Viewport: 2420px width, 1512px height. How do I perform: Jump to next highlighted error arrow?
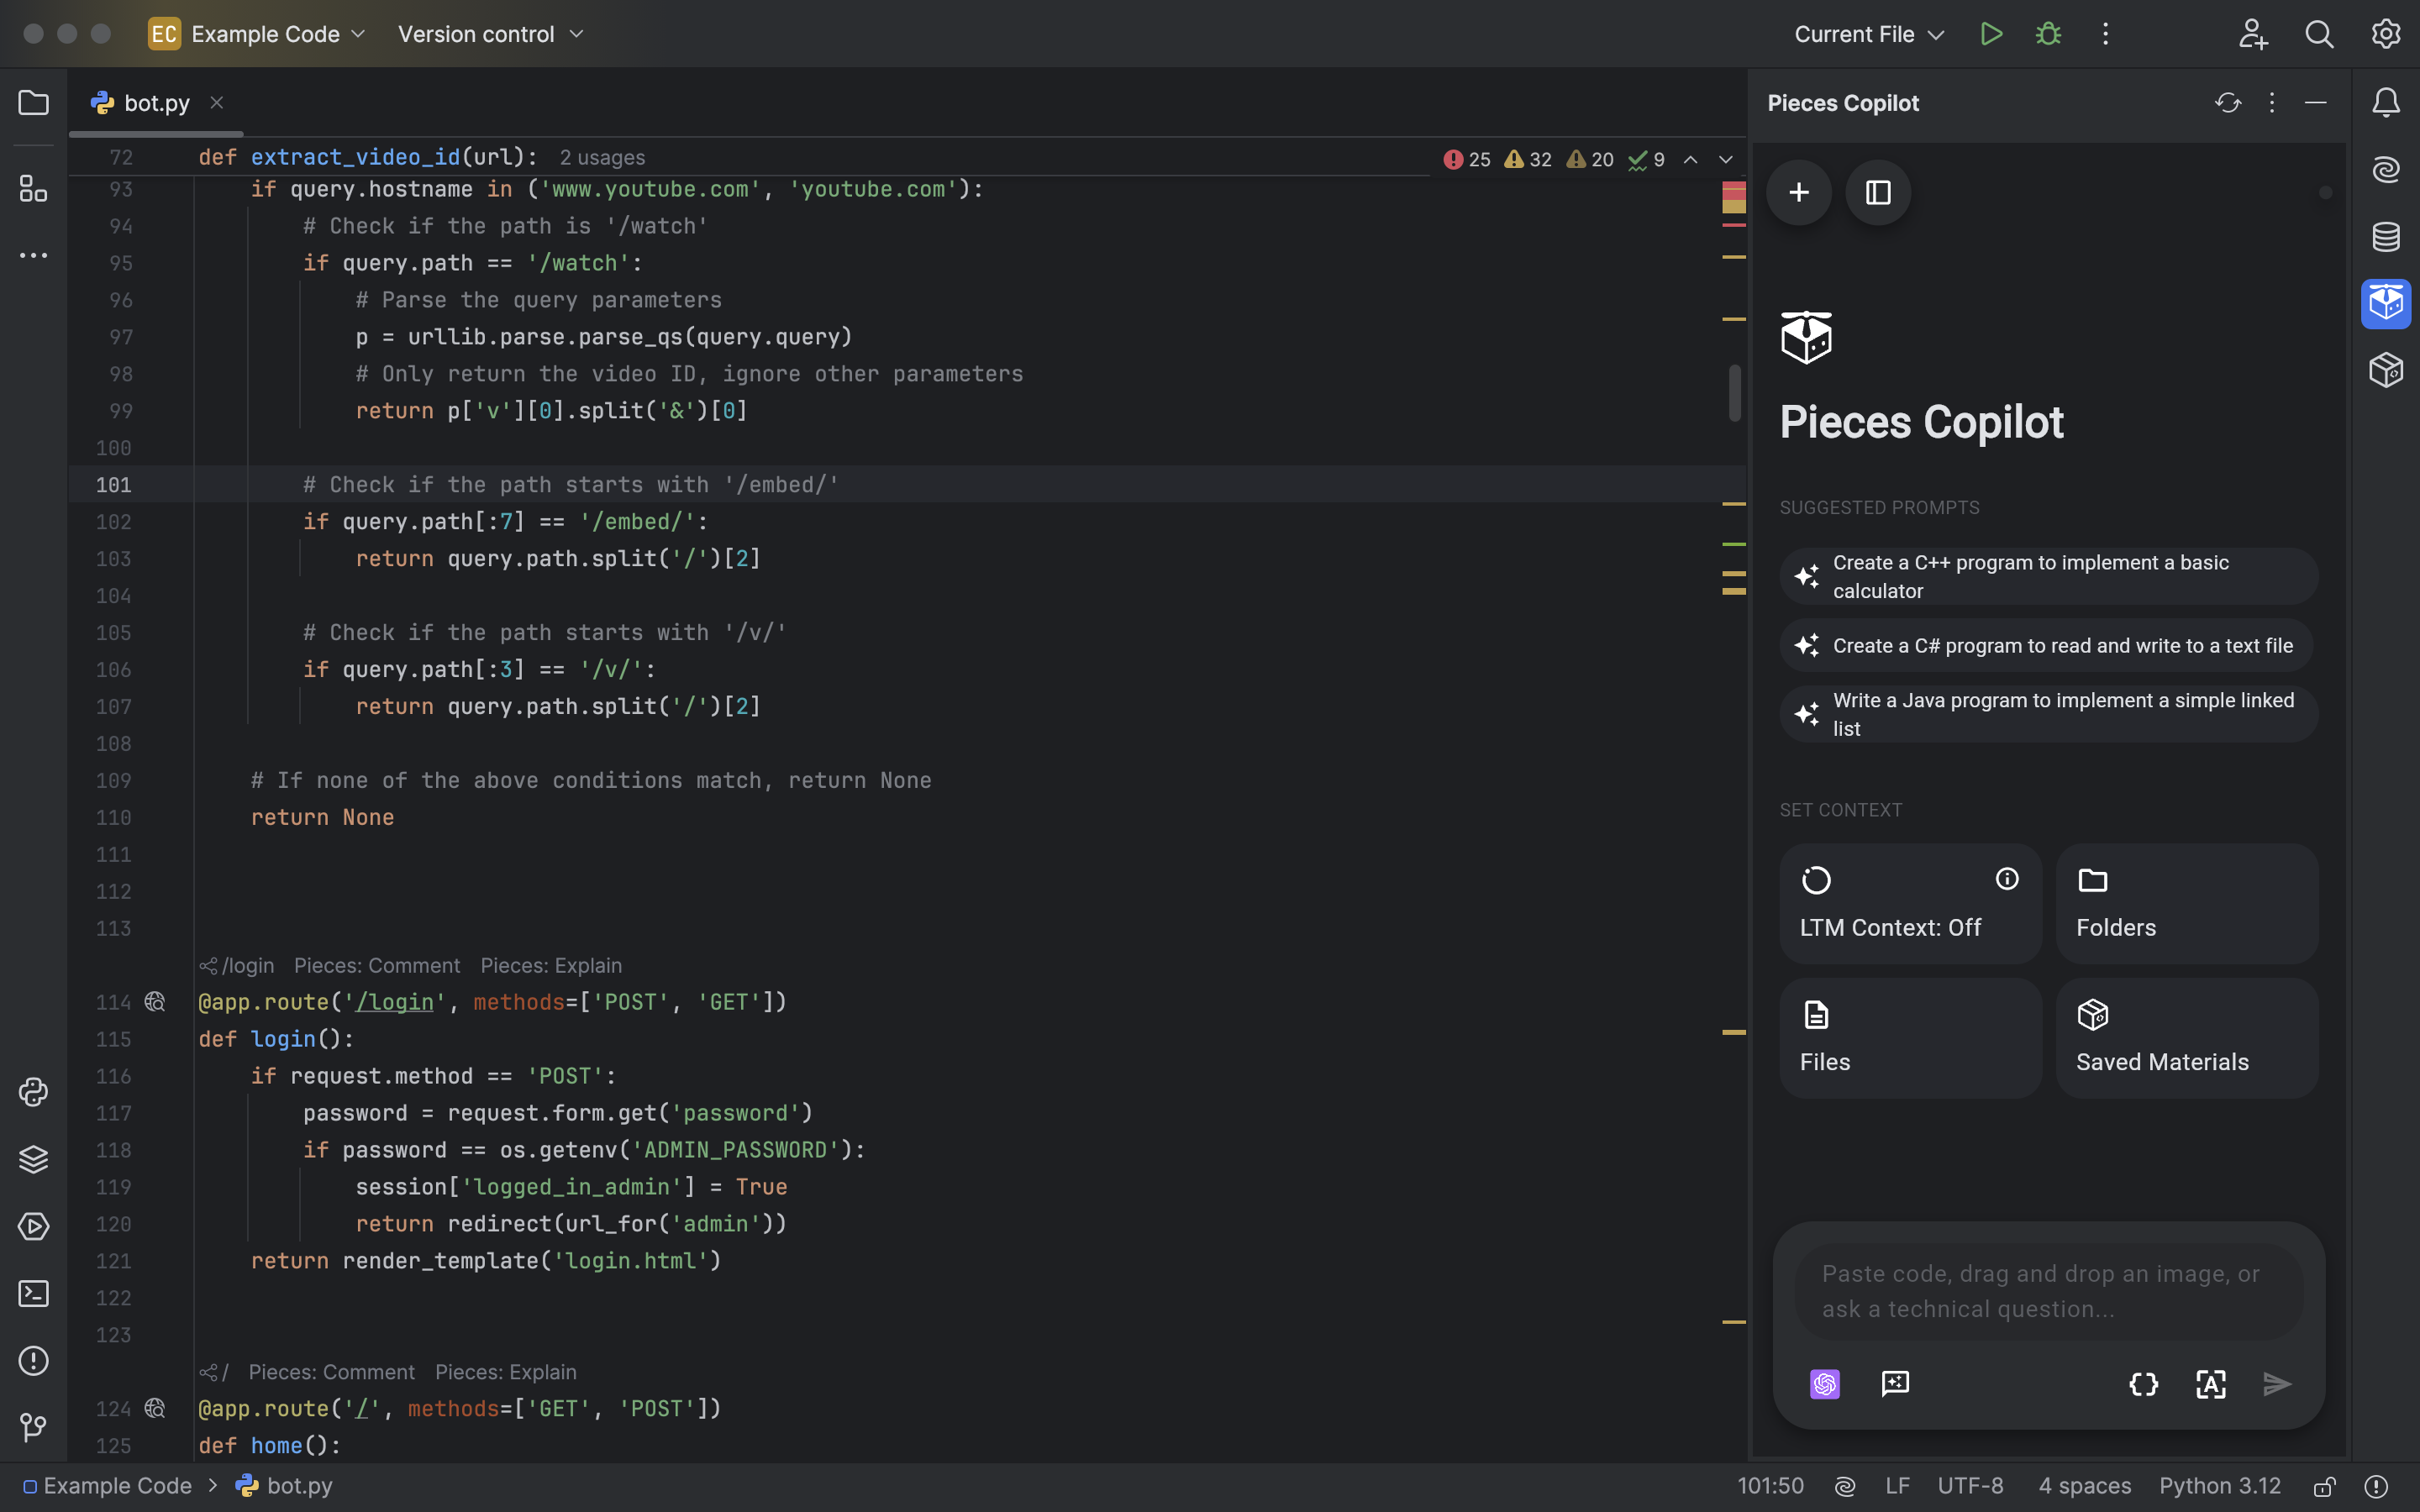1725,159
